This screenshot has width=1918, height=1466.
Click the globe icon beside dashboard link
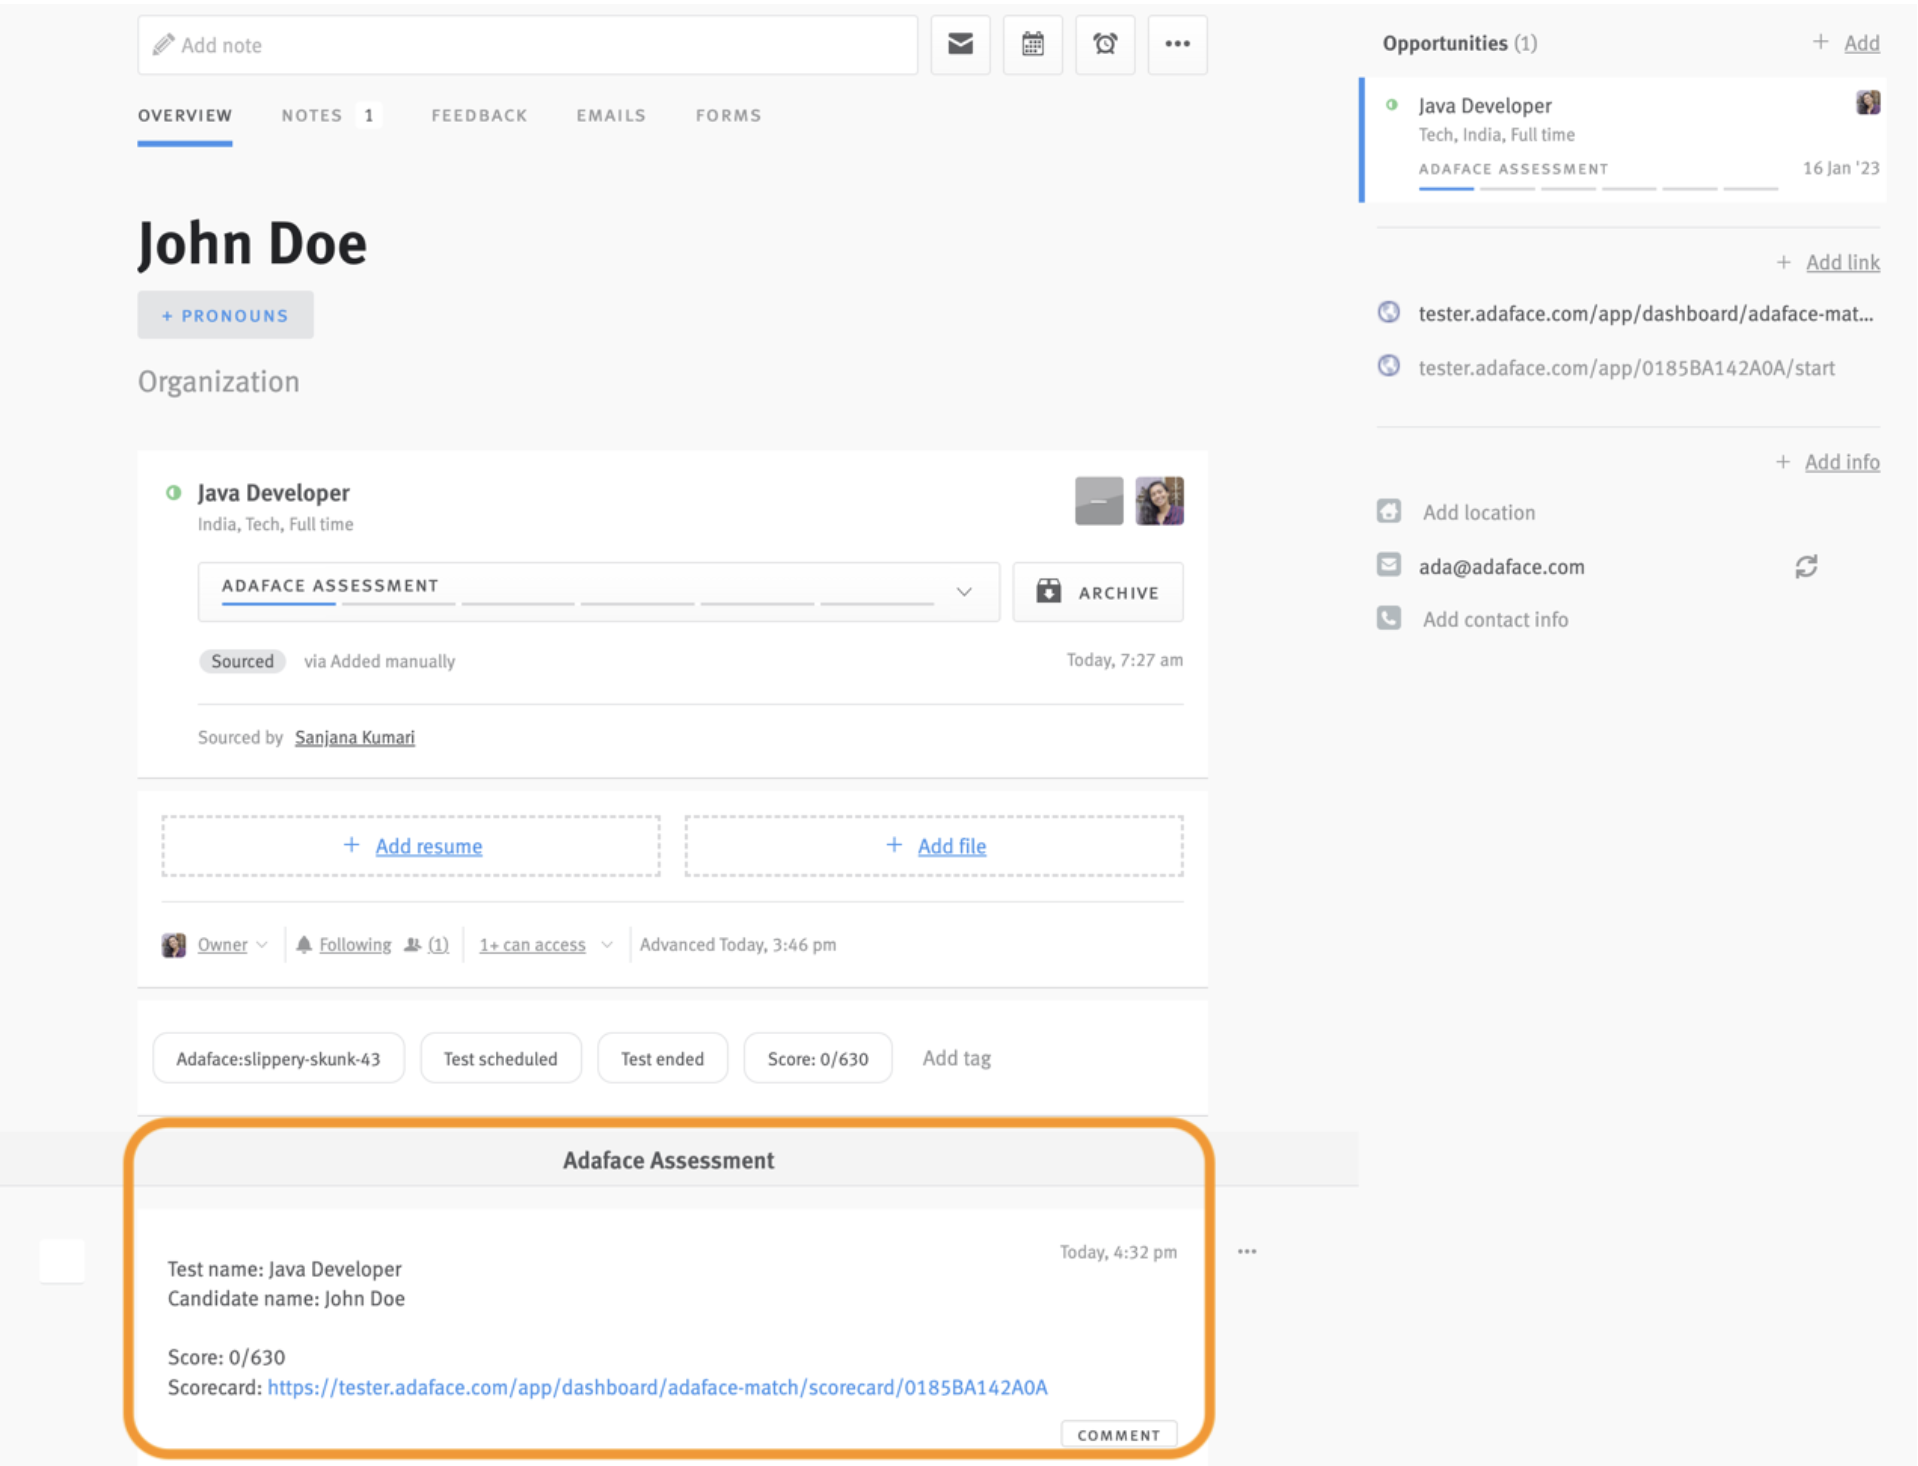click(1388, 312)
